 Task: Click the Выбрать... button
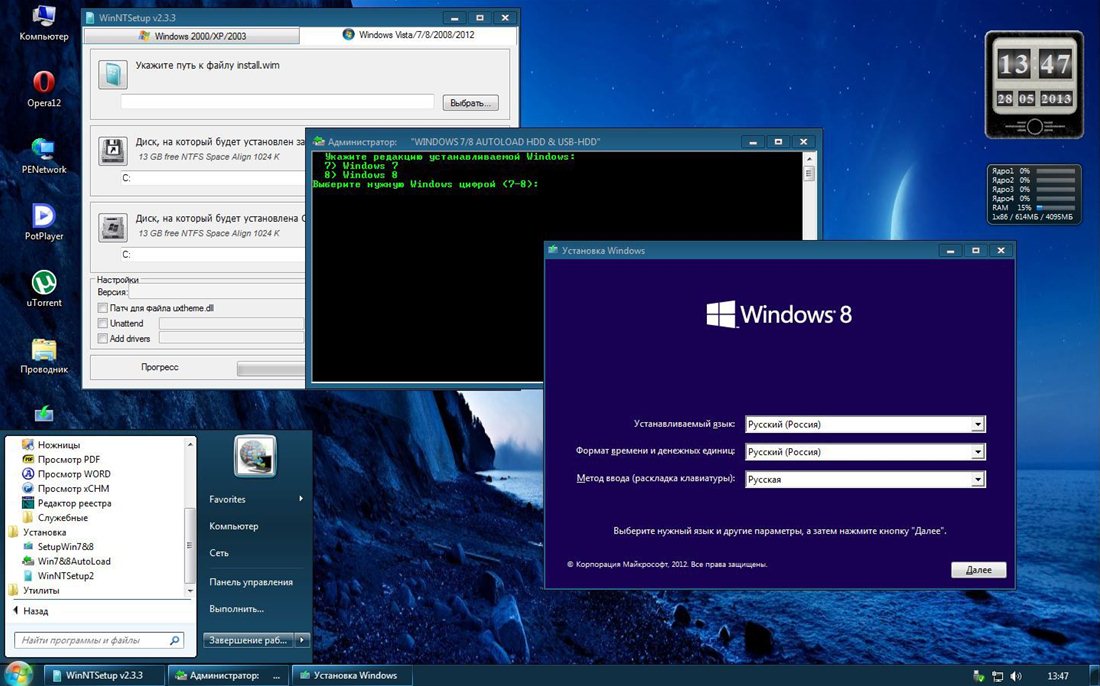pos(470,102)
